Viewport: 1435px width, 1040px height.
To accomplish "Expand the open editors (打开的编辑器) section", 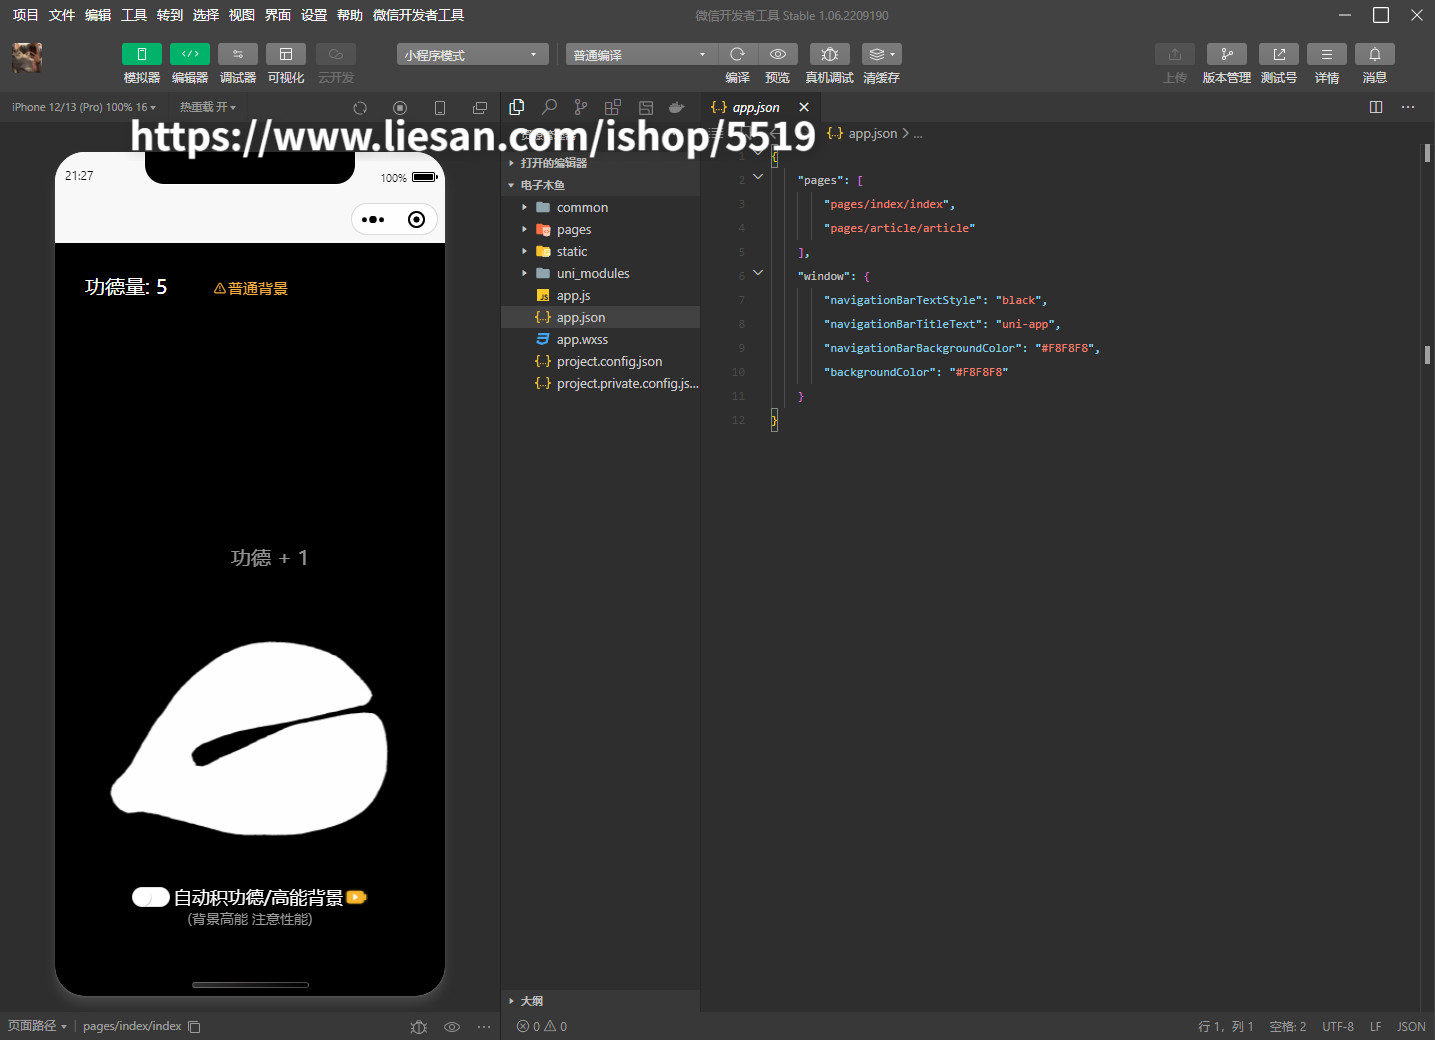I will (600, 163).
